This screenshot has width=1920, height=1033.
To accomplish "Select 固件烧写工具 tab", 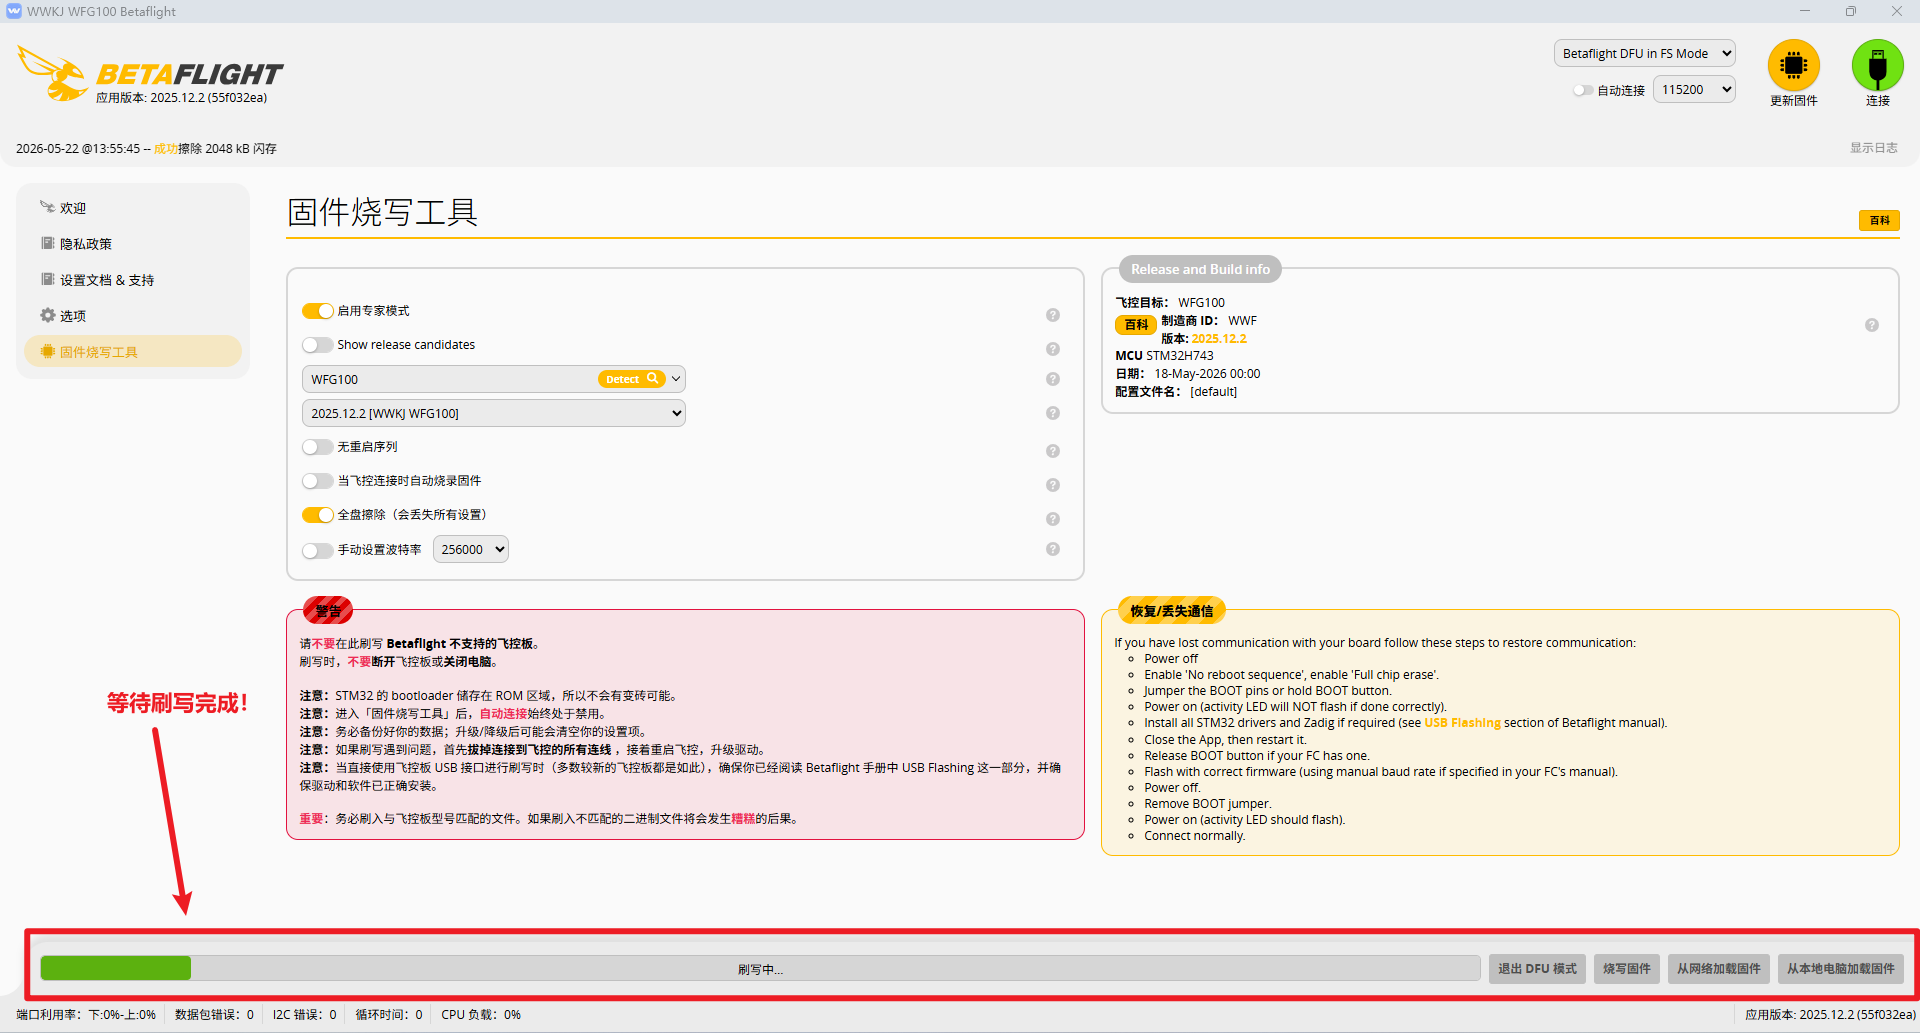I will coord(133,352).
